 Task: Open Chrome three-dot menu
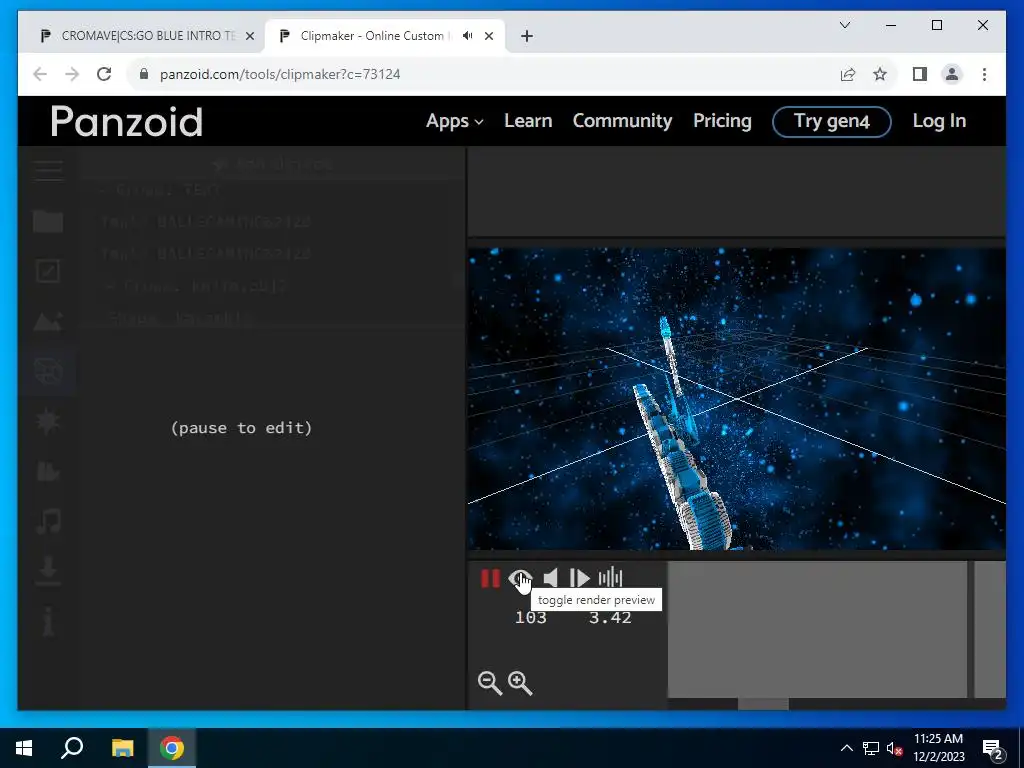[984, 74]
